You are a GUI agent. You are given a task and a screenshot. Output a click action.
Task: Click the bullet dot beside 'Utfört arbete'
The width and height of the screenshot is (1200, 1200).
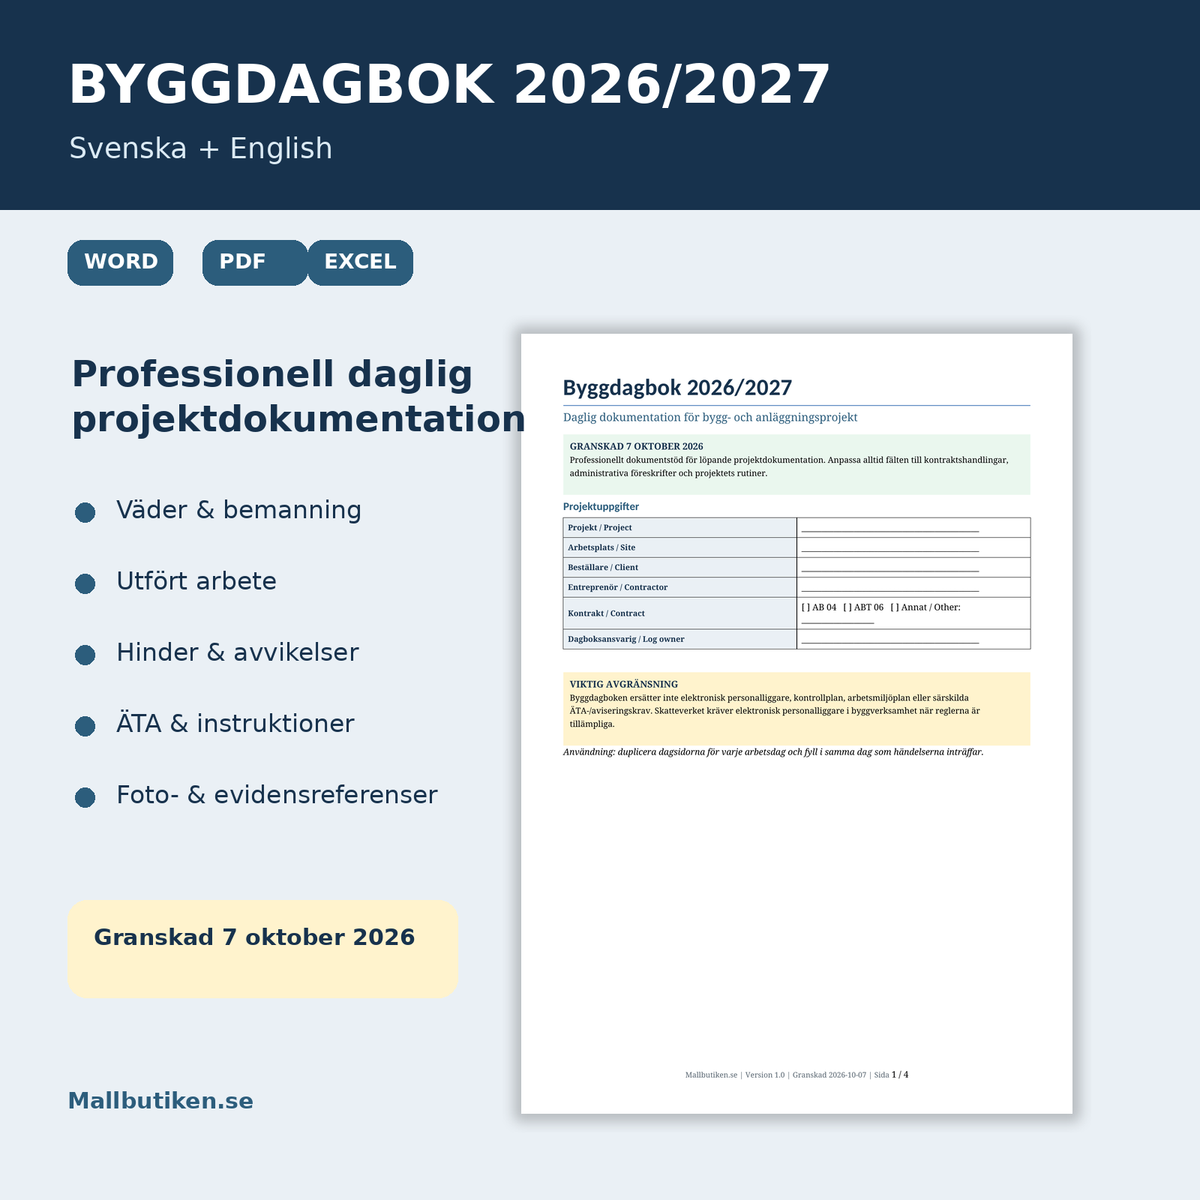(x=85, y=583)
